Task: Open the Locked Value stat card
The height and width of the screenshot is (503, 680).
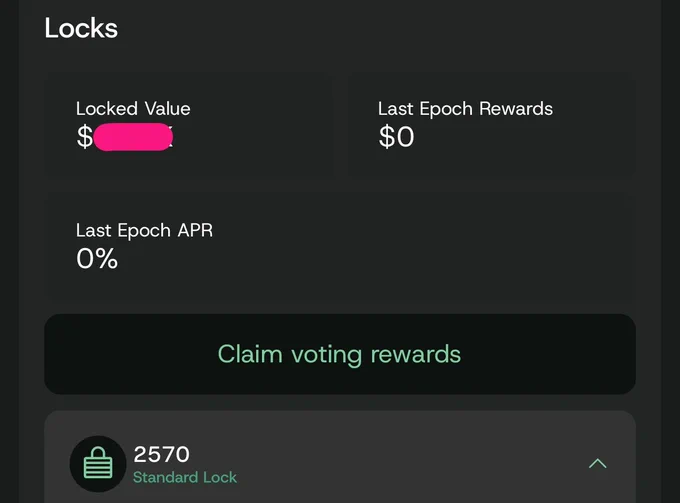Action: (x=189, y=125)
